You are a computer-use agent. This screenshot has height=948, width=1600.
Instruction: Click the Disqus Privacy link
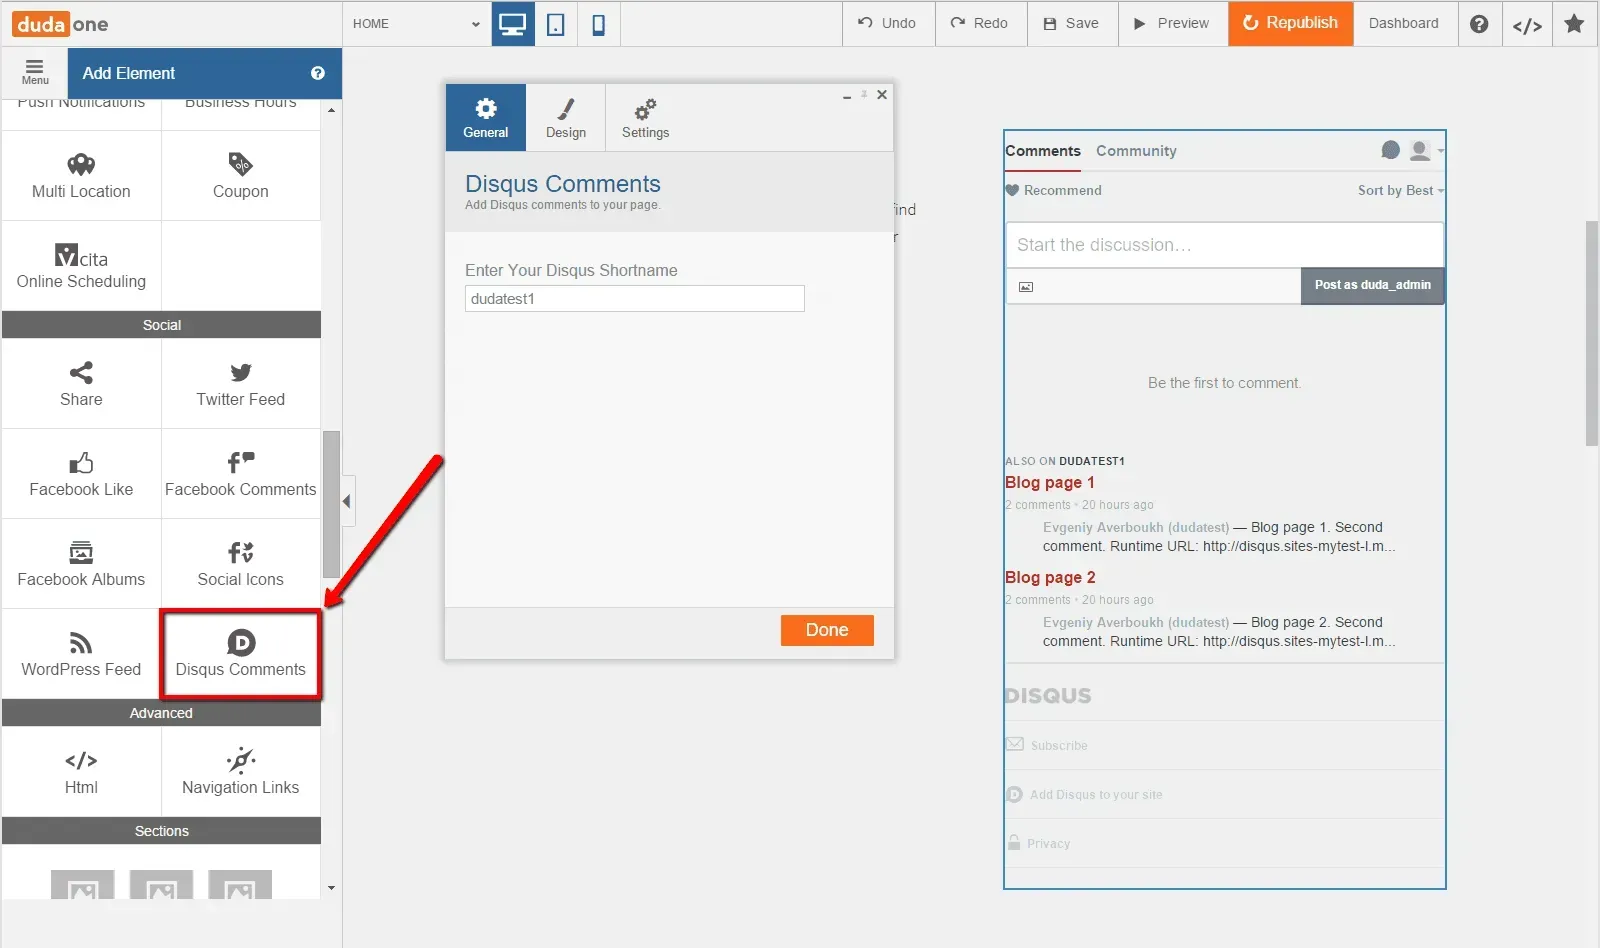(1039, 843)
